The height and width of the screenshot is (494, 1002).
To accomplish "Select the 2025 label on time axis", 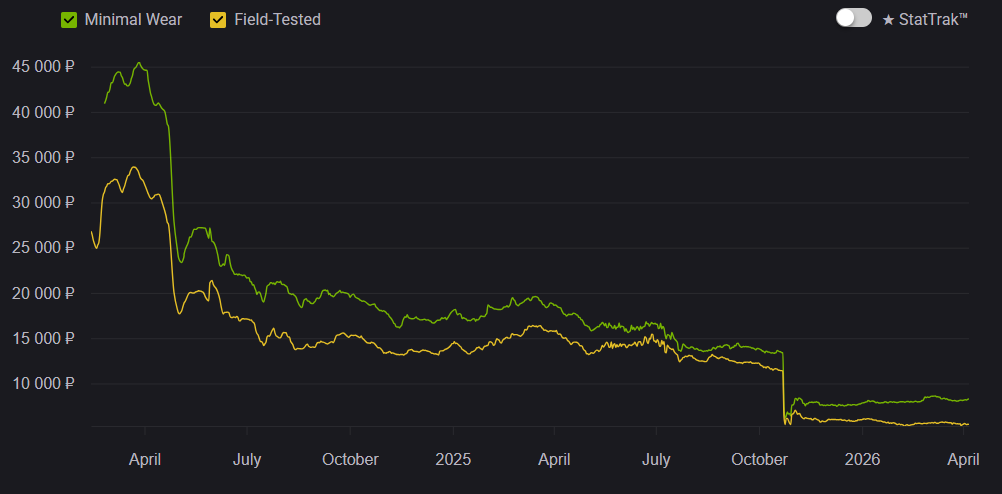I will (452, 459).
